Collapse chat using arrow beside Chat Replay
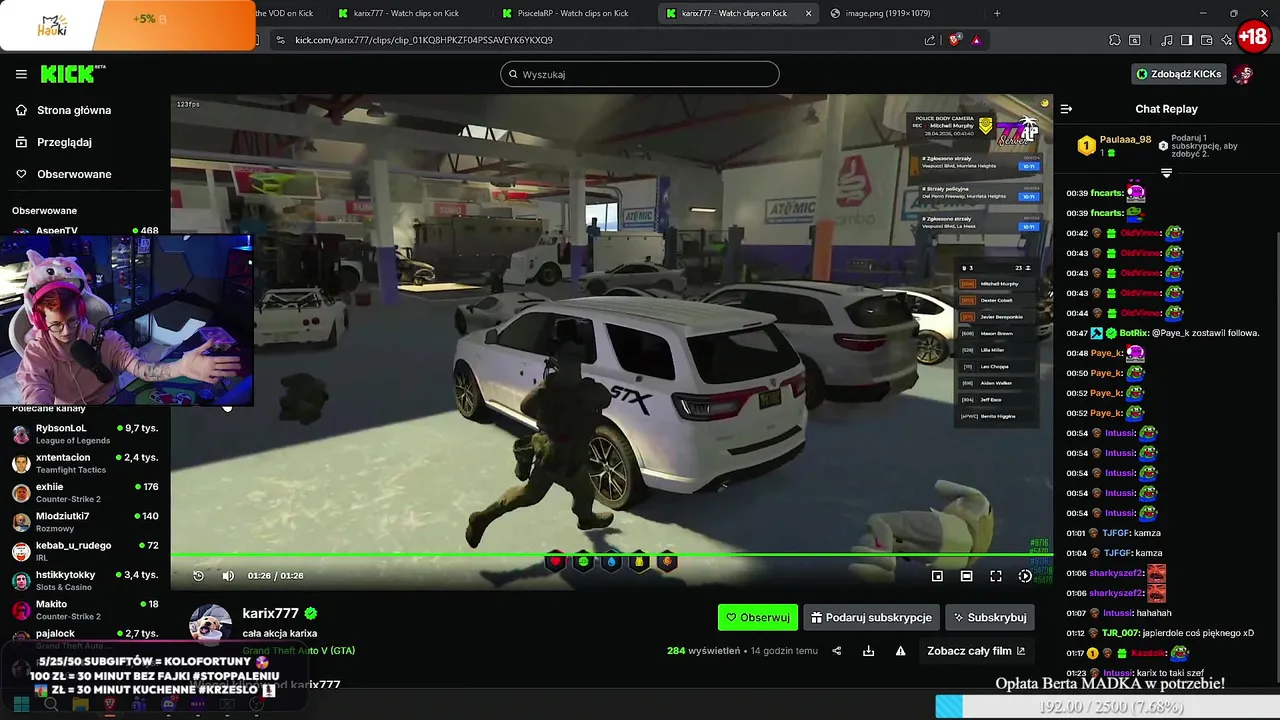Image resolution: width=1280 pixels, height=720 pixels. click(x=1066, y=109)
